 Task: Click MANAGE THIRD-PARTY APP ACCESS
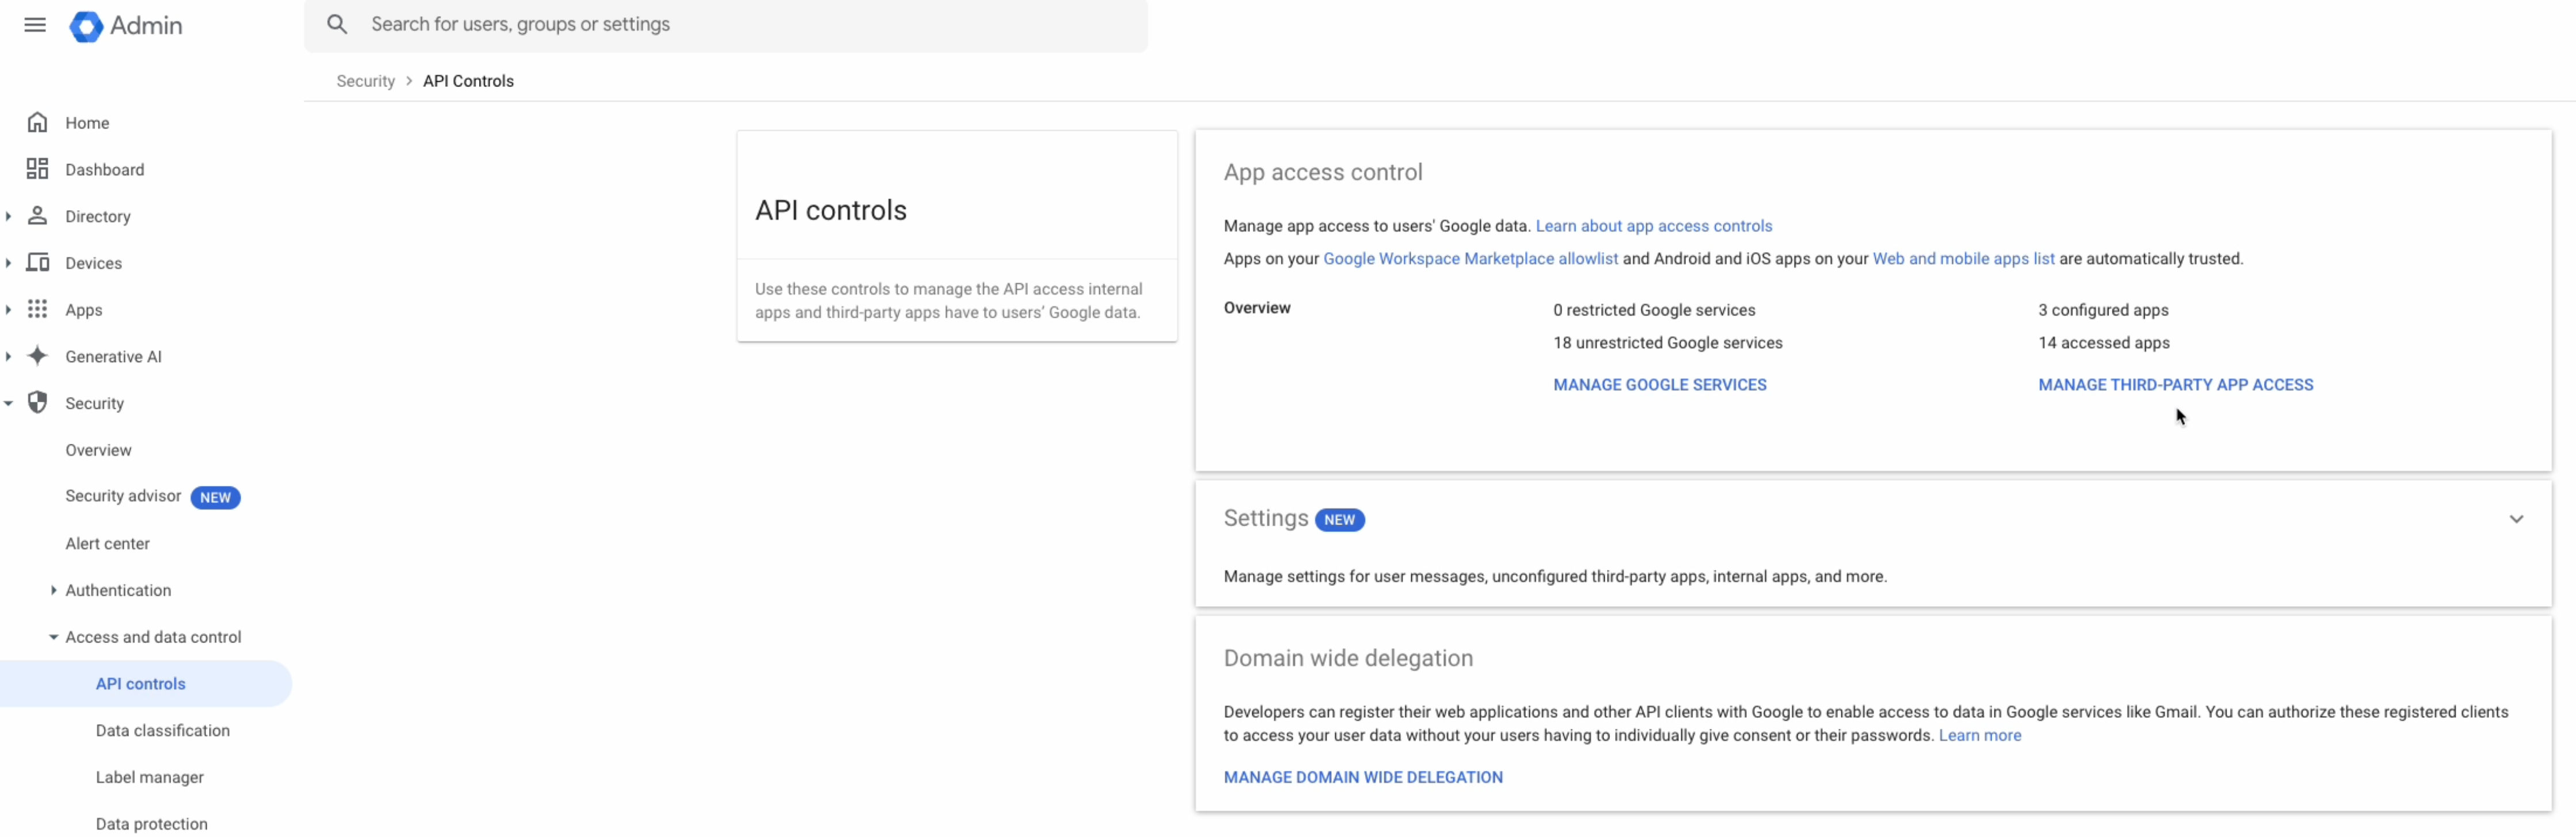pos(2175,385)
